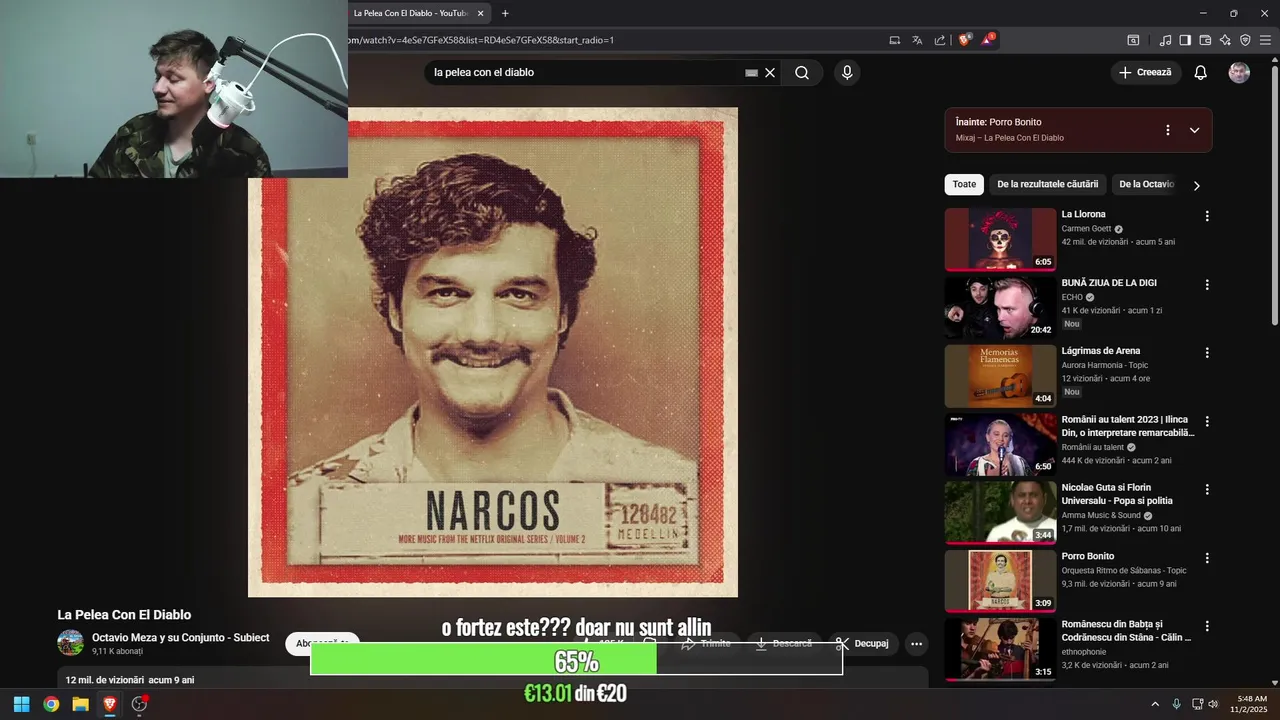This screenshot has height=720, width=1280.
Task: Open the media control music note icon
Action: coord(1165,40)
